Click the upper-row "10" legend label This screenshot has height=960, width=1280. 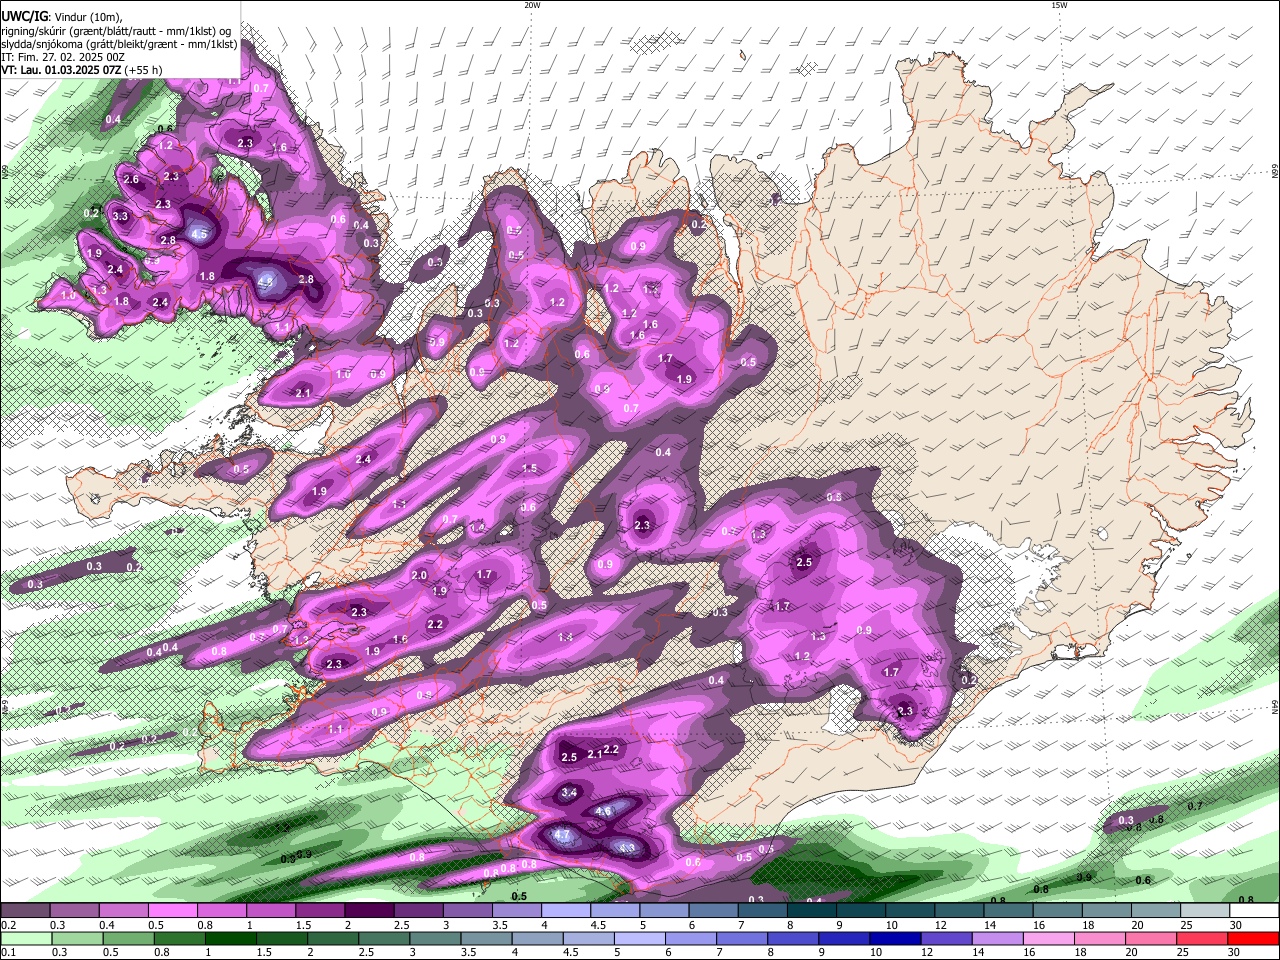(891, 925)
